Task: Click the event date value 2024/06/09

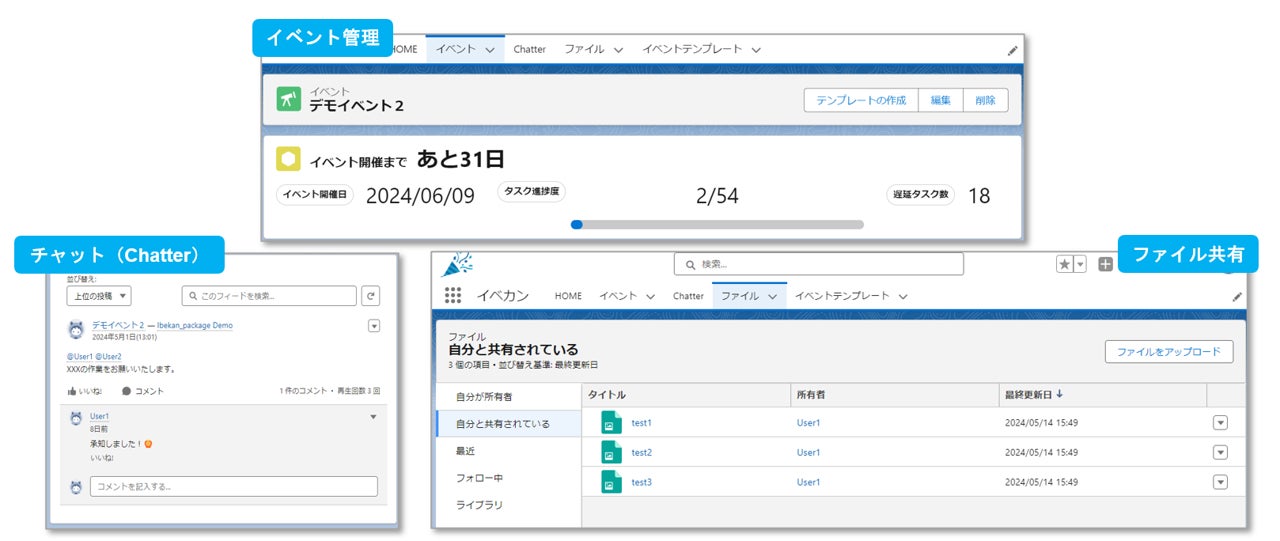Action: (420, 195)
